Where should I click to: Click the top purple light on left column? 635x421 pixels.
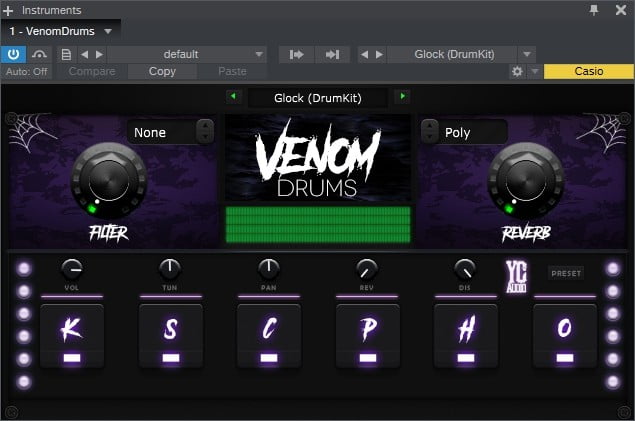pyautogui.click(x=24, y=268)
